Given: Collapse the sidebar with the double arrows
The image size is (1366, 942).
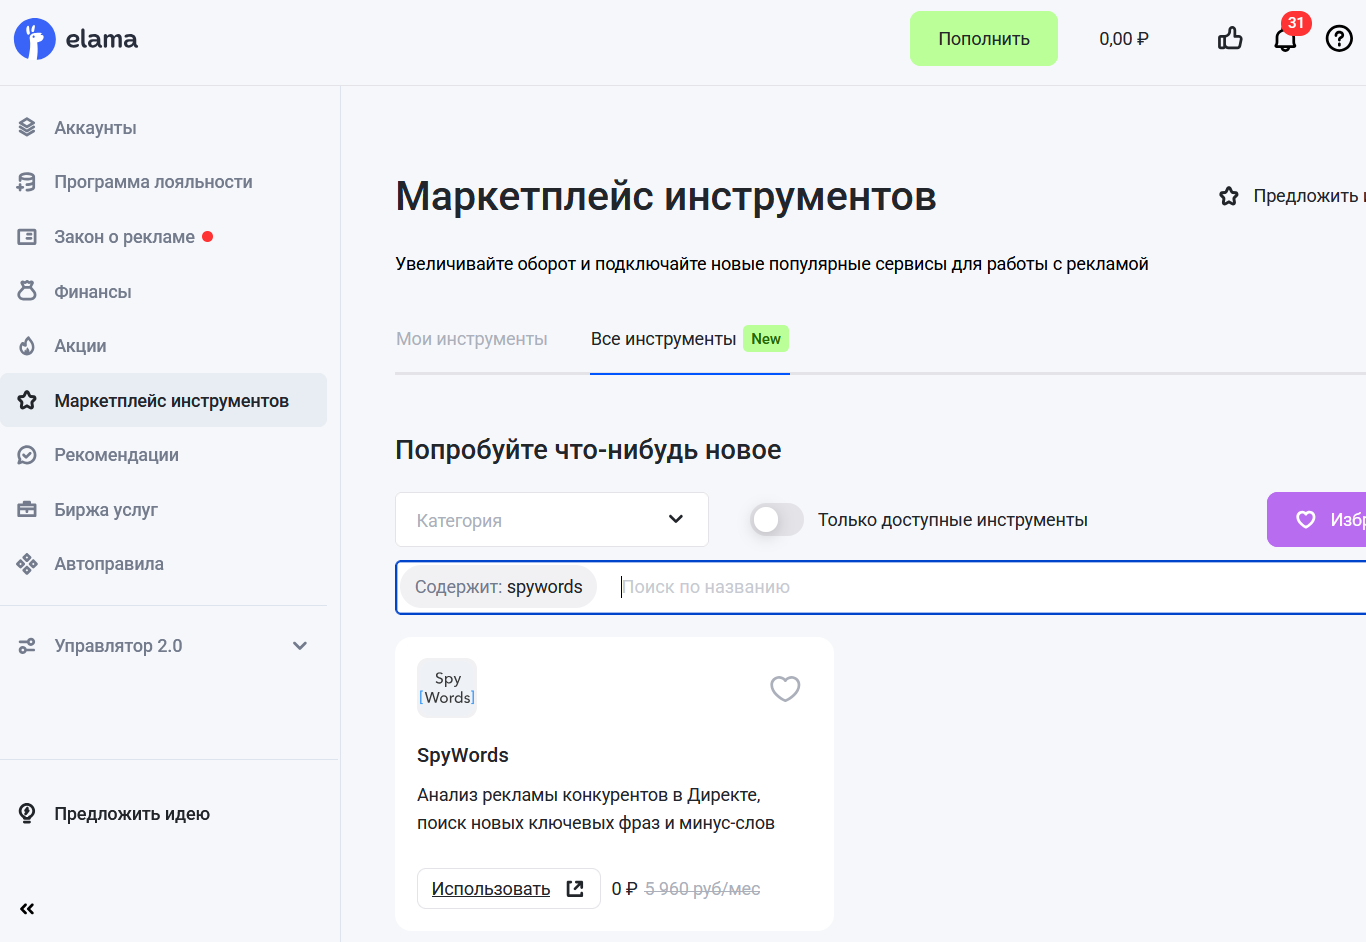Looking at the screenshot, I should (27, 908).
